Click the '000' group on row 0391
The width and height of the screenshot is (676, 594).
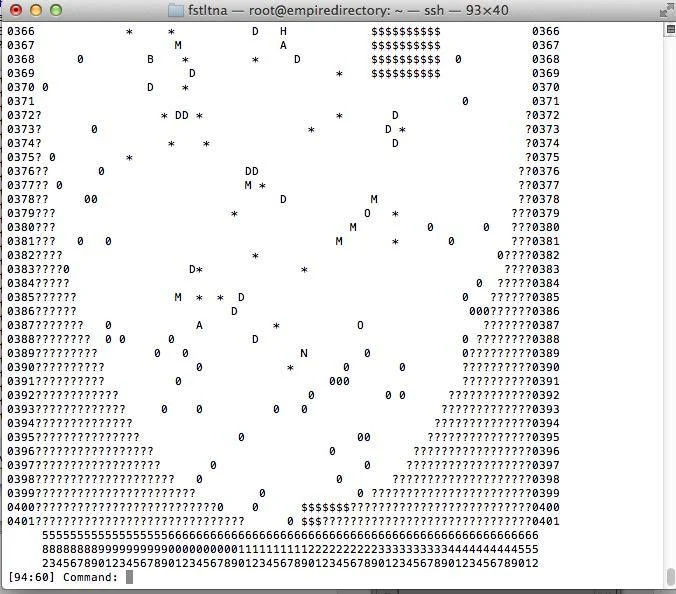pyautogui.click(x=339, y=381)
